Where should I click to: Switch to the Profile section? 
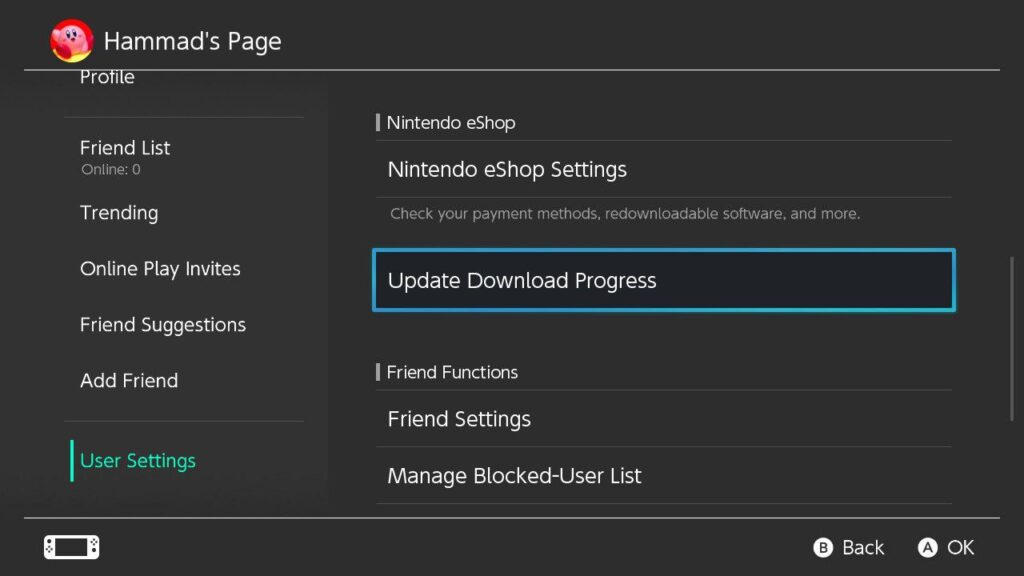click(107, 76)
